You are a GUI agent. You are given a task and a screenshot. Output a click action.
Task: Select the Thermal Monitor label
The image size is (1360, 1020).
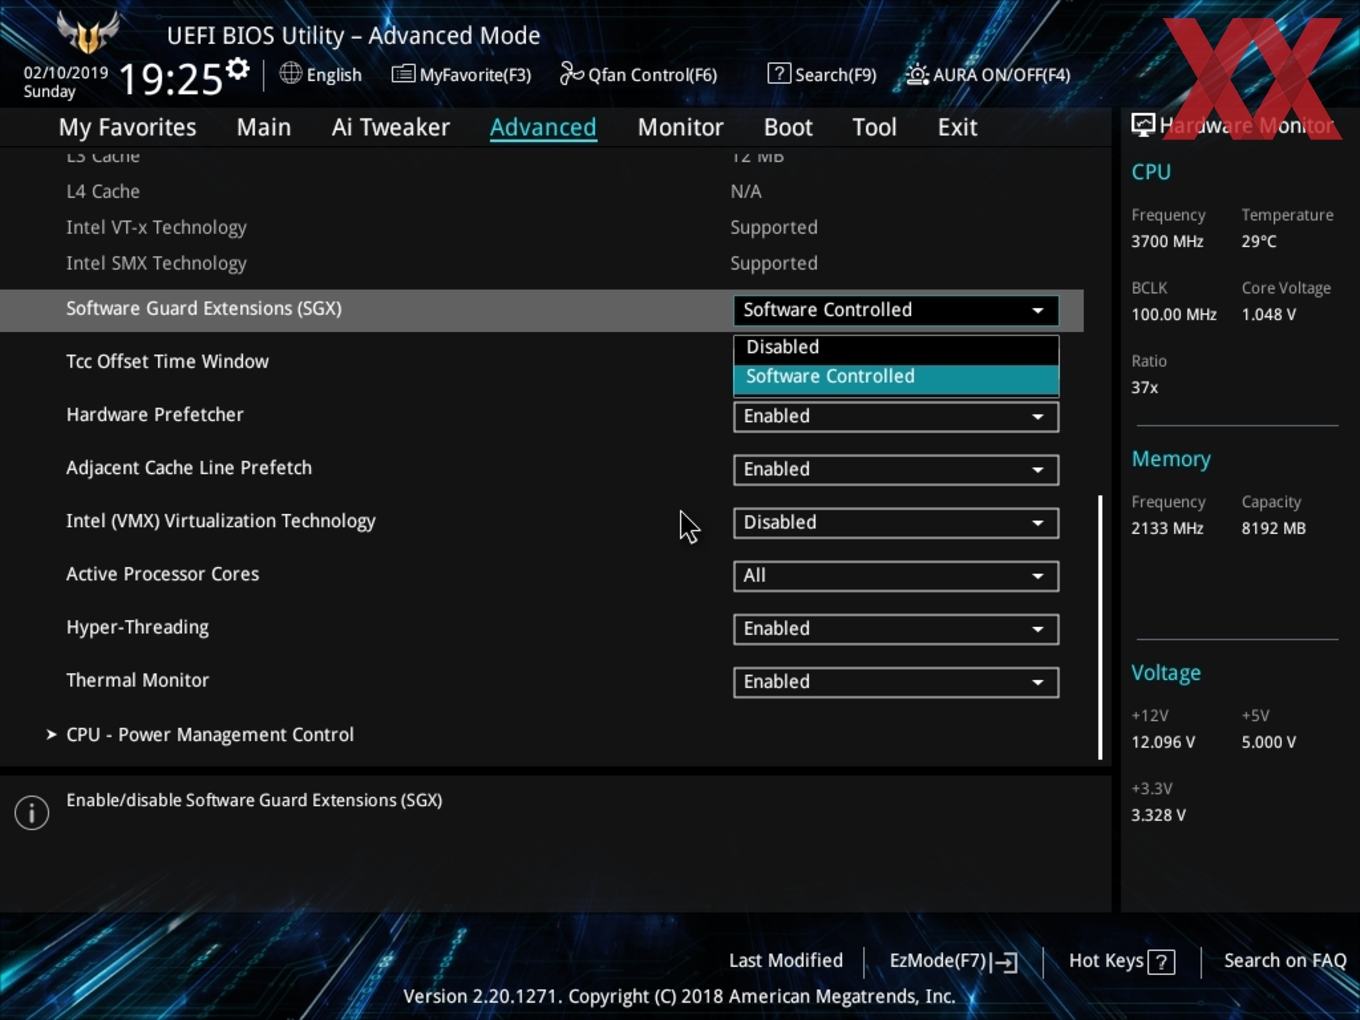pyautogui.click(x=137, y=680)
